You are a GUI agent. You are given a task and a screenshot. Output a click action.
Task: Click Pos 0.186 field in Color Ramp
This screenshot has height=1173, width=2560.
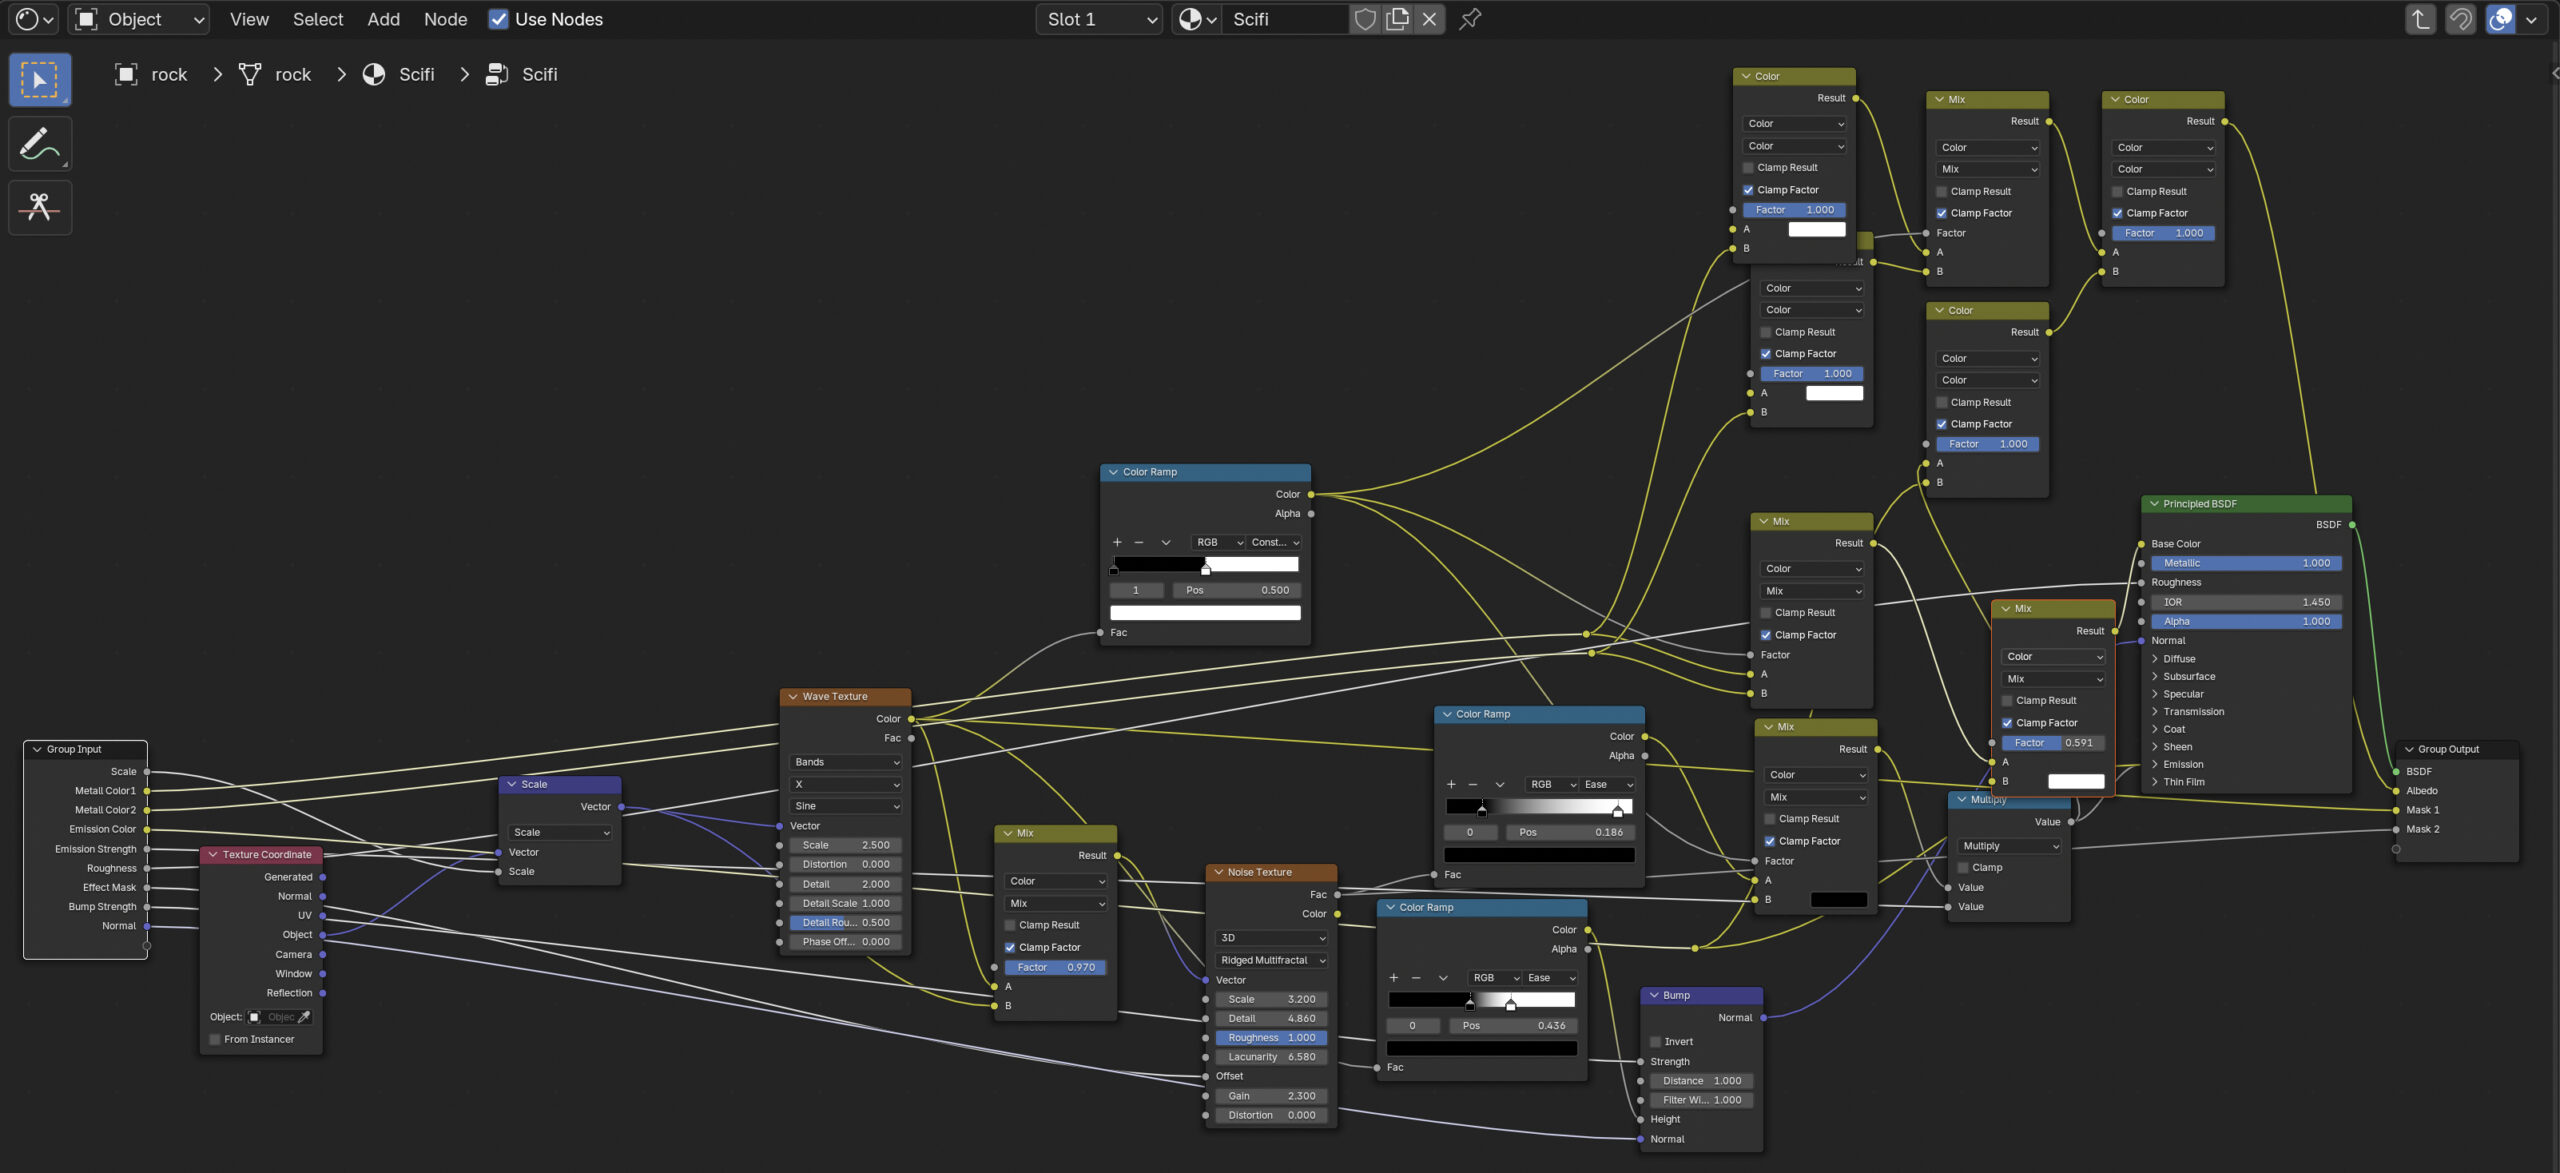click(1570, 832)
